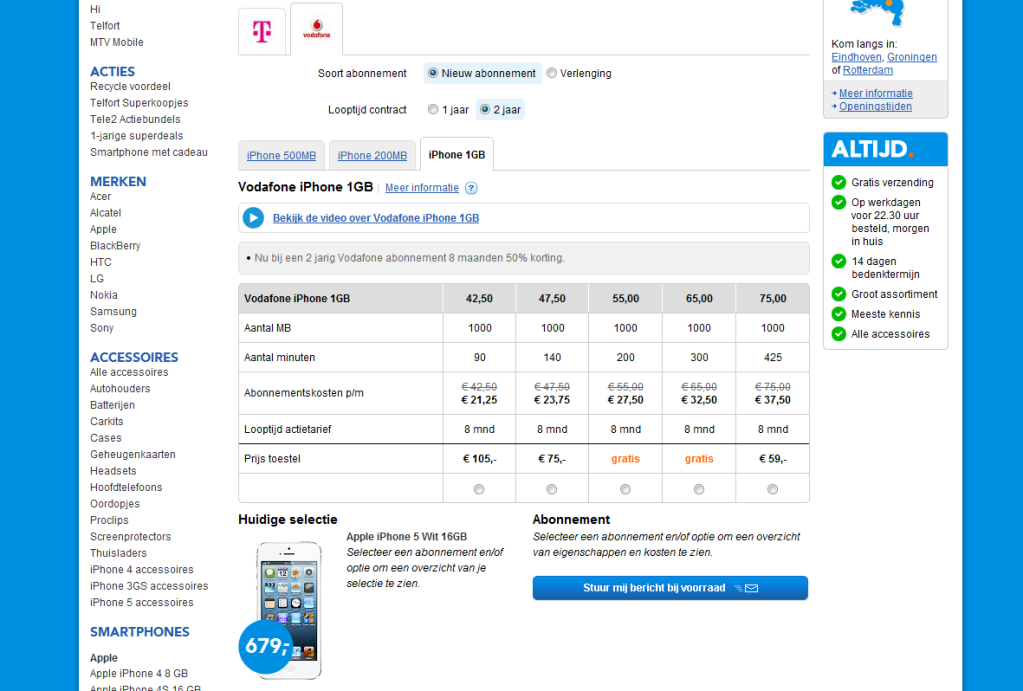Image resolution: width=1023 pixels, height=691 pixels.
Task: Select the 55,00 plan radio button
Action: point(625,489)
